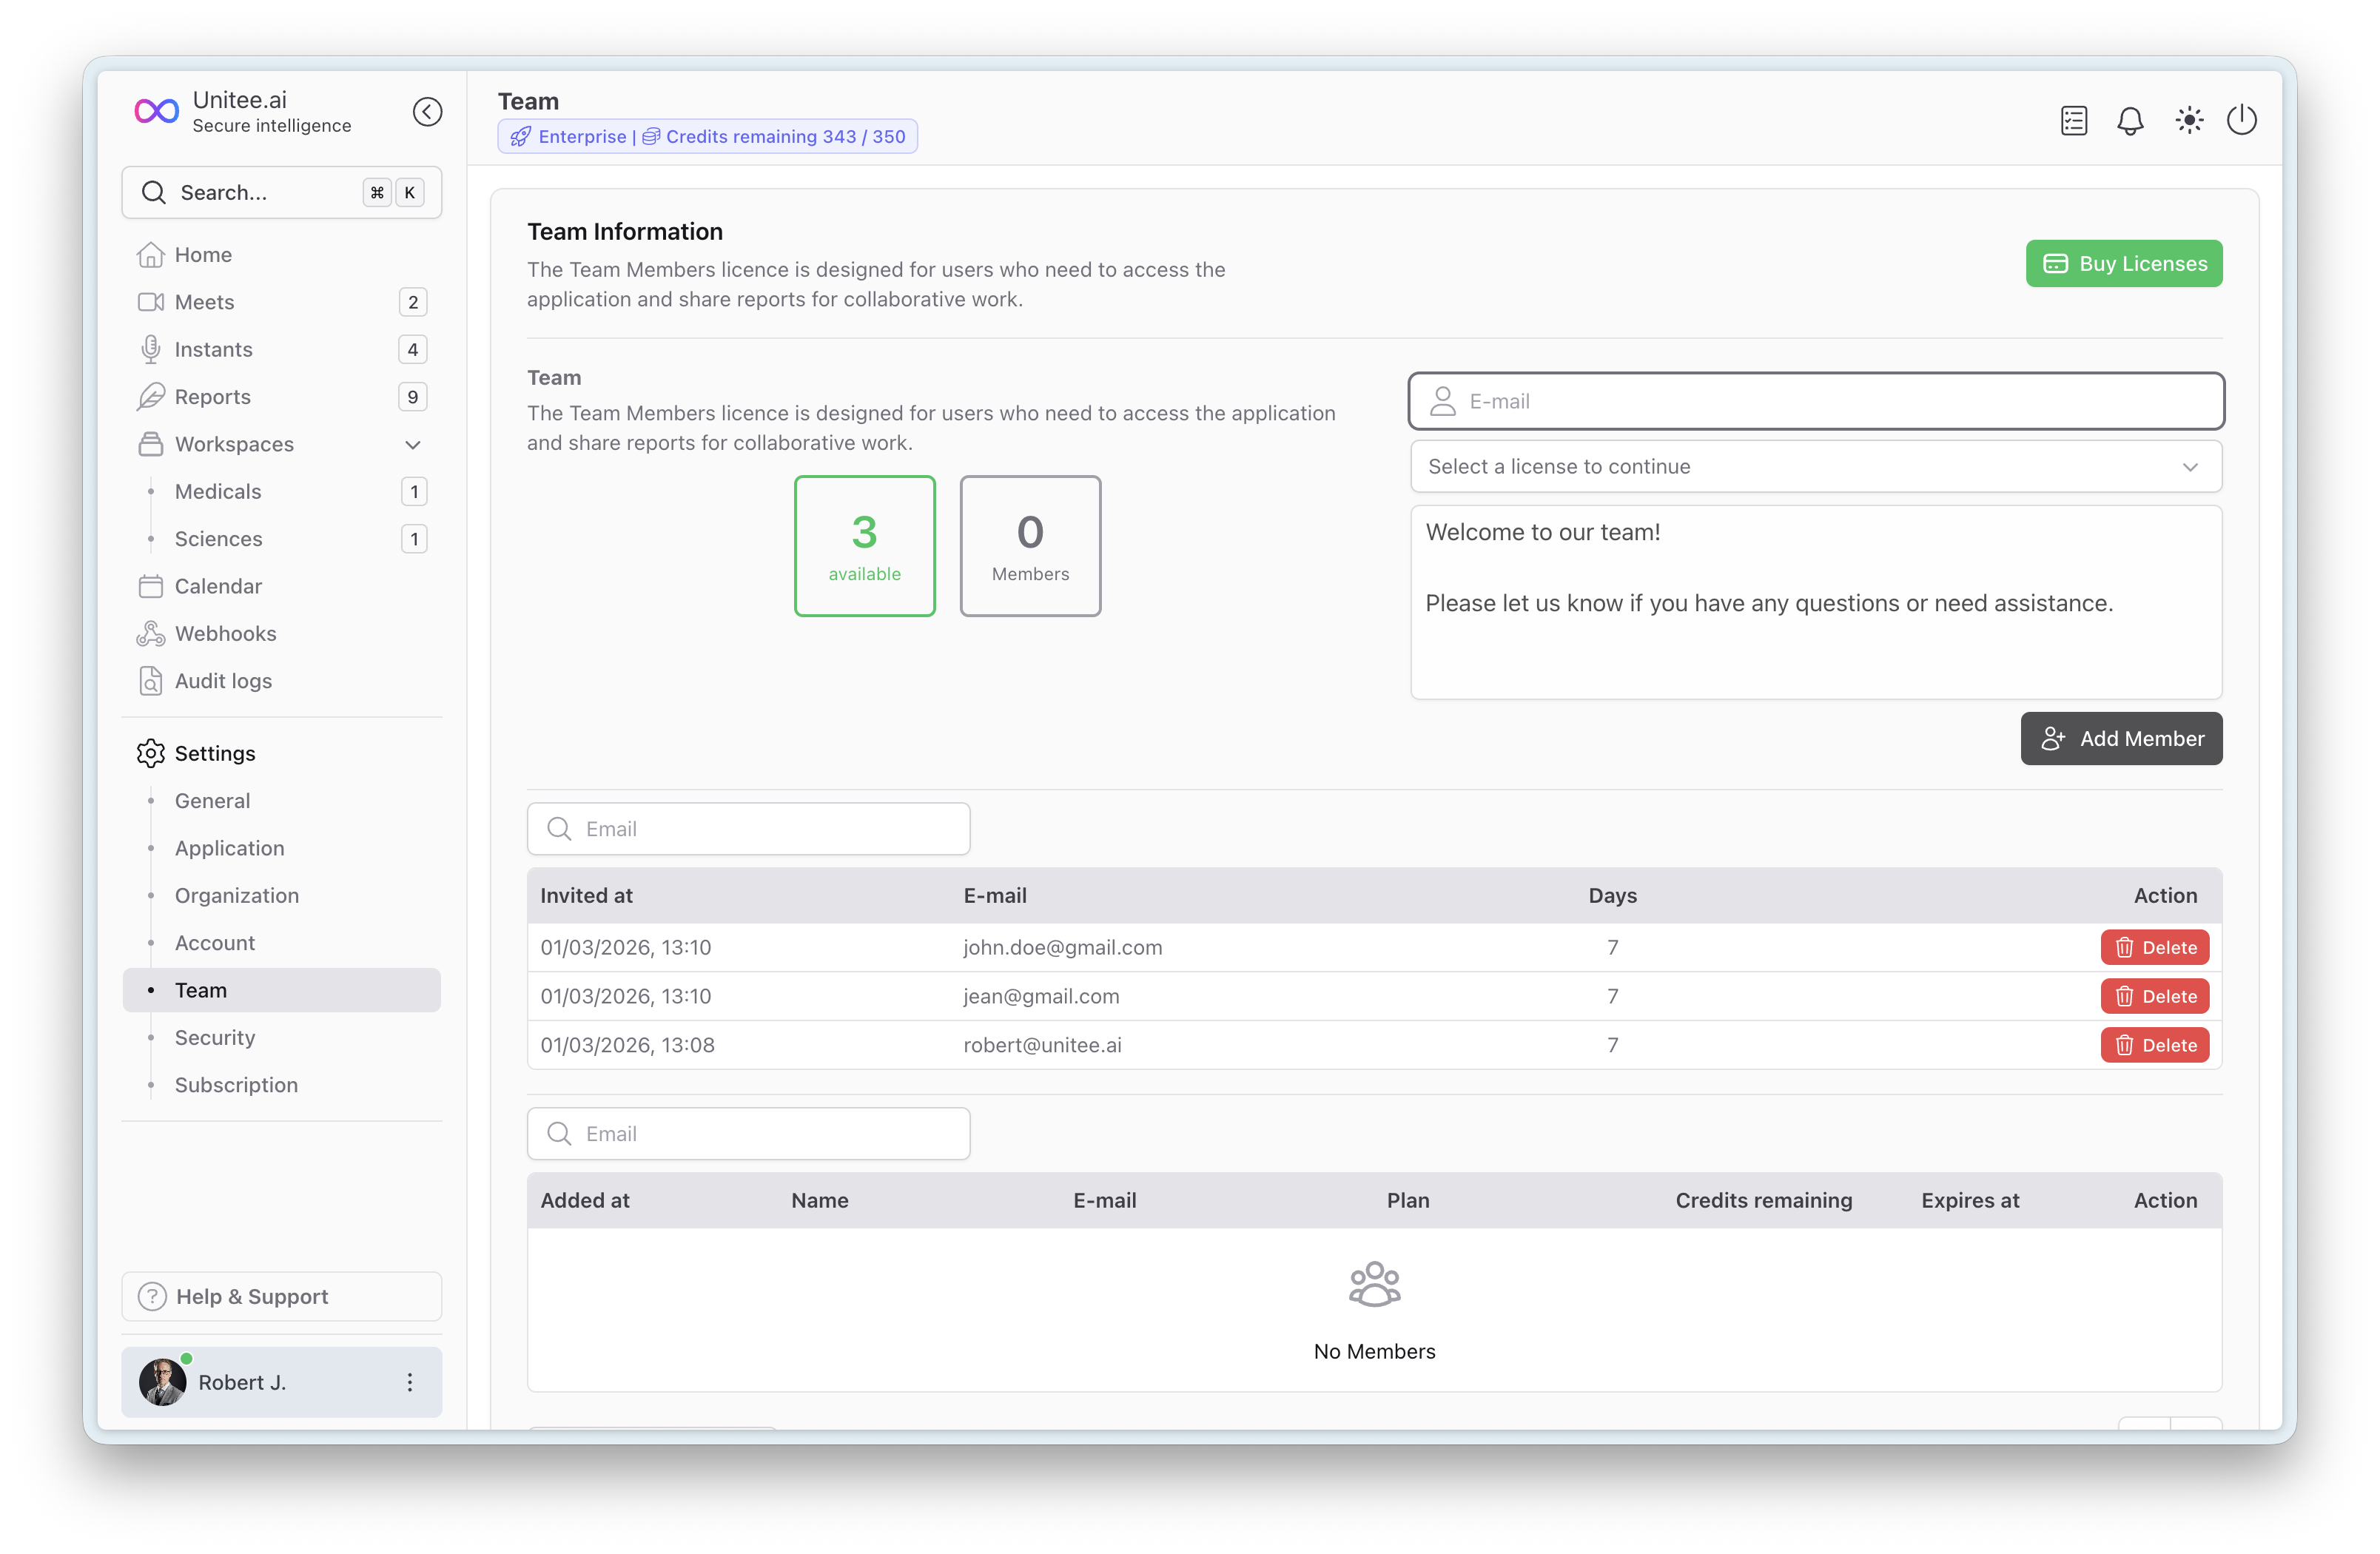Focus the members Email search field
This screenshot has height=1554, width=2380.
(x=748, y=1133)
